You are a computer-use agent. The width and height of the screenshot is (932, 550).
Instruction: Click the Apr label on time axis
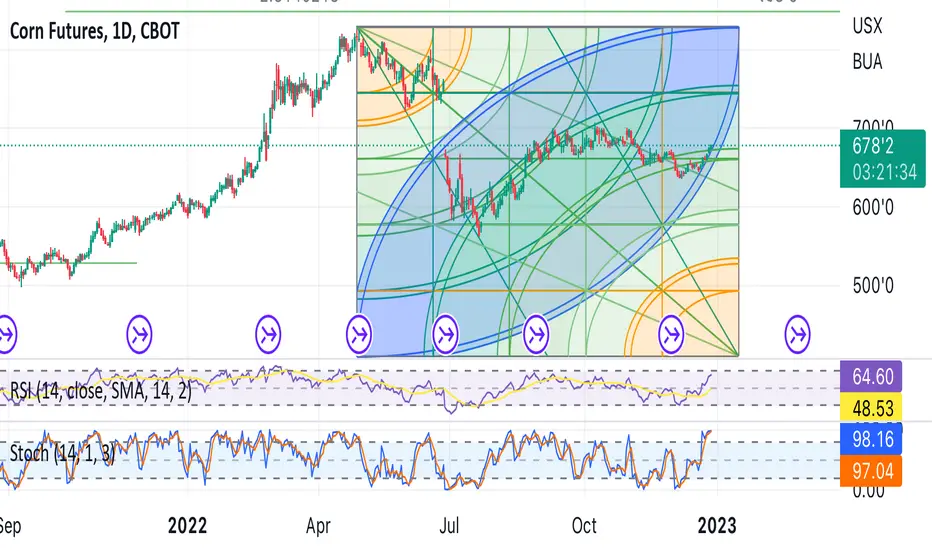click(318, 526)
